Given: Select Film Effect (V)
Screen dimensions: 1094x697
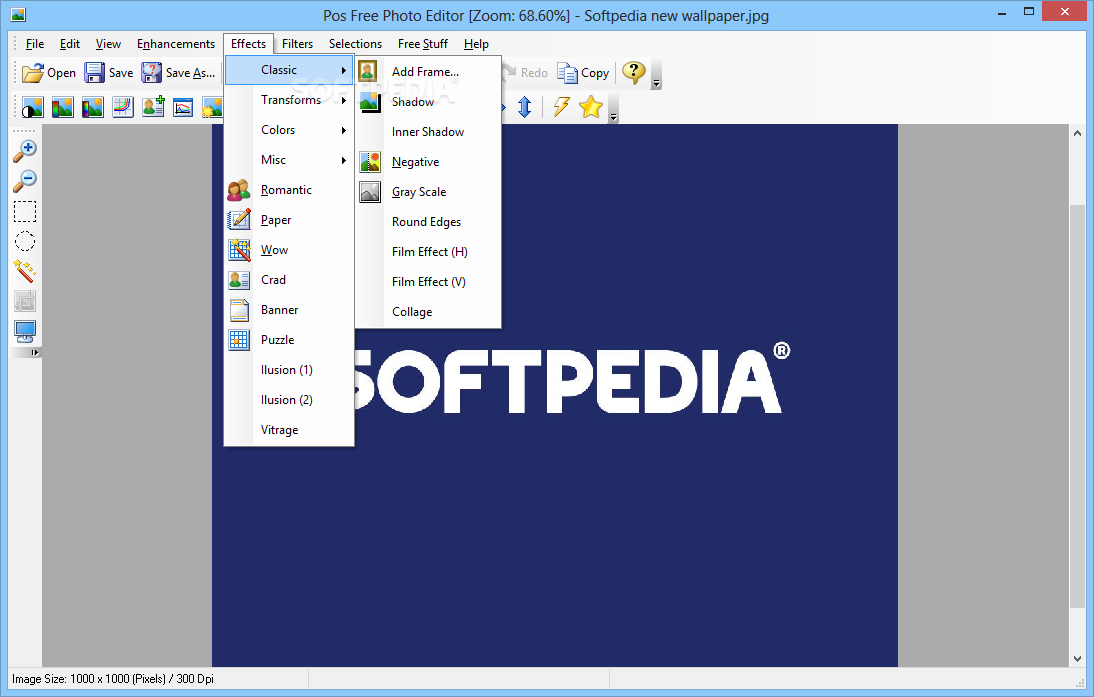Looking at the screenshot, I should (x=428, y=282).
